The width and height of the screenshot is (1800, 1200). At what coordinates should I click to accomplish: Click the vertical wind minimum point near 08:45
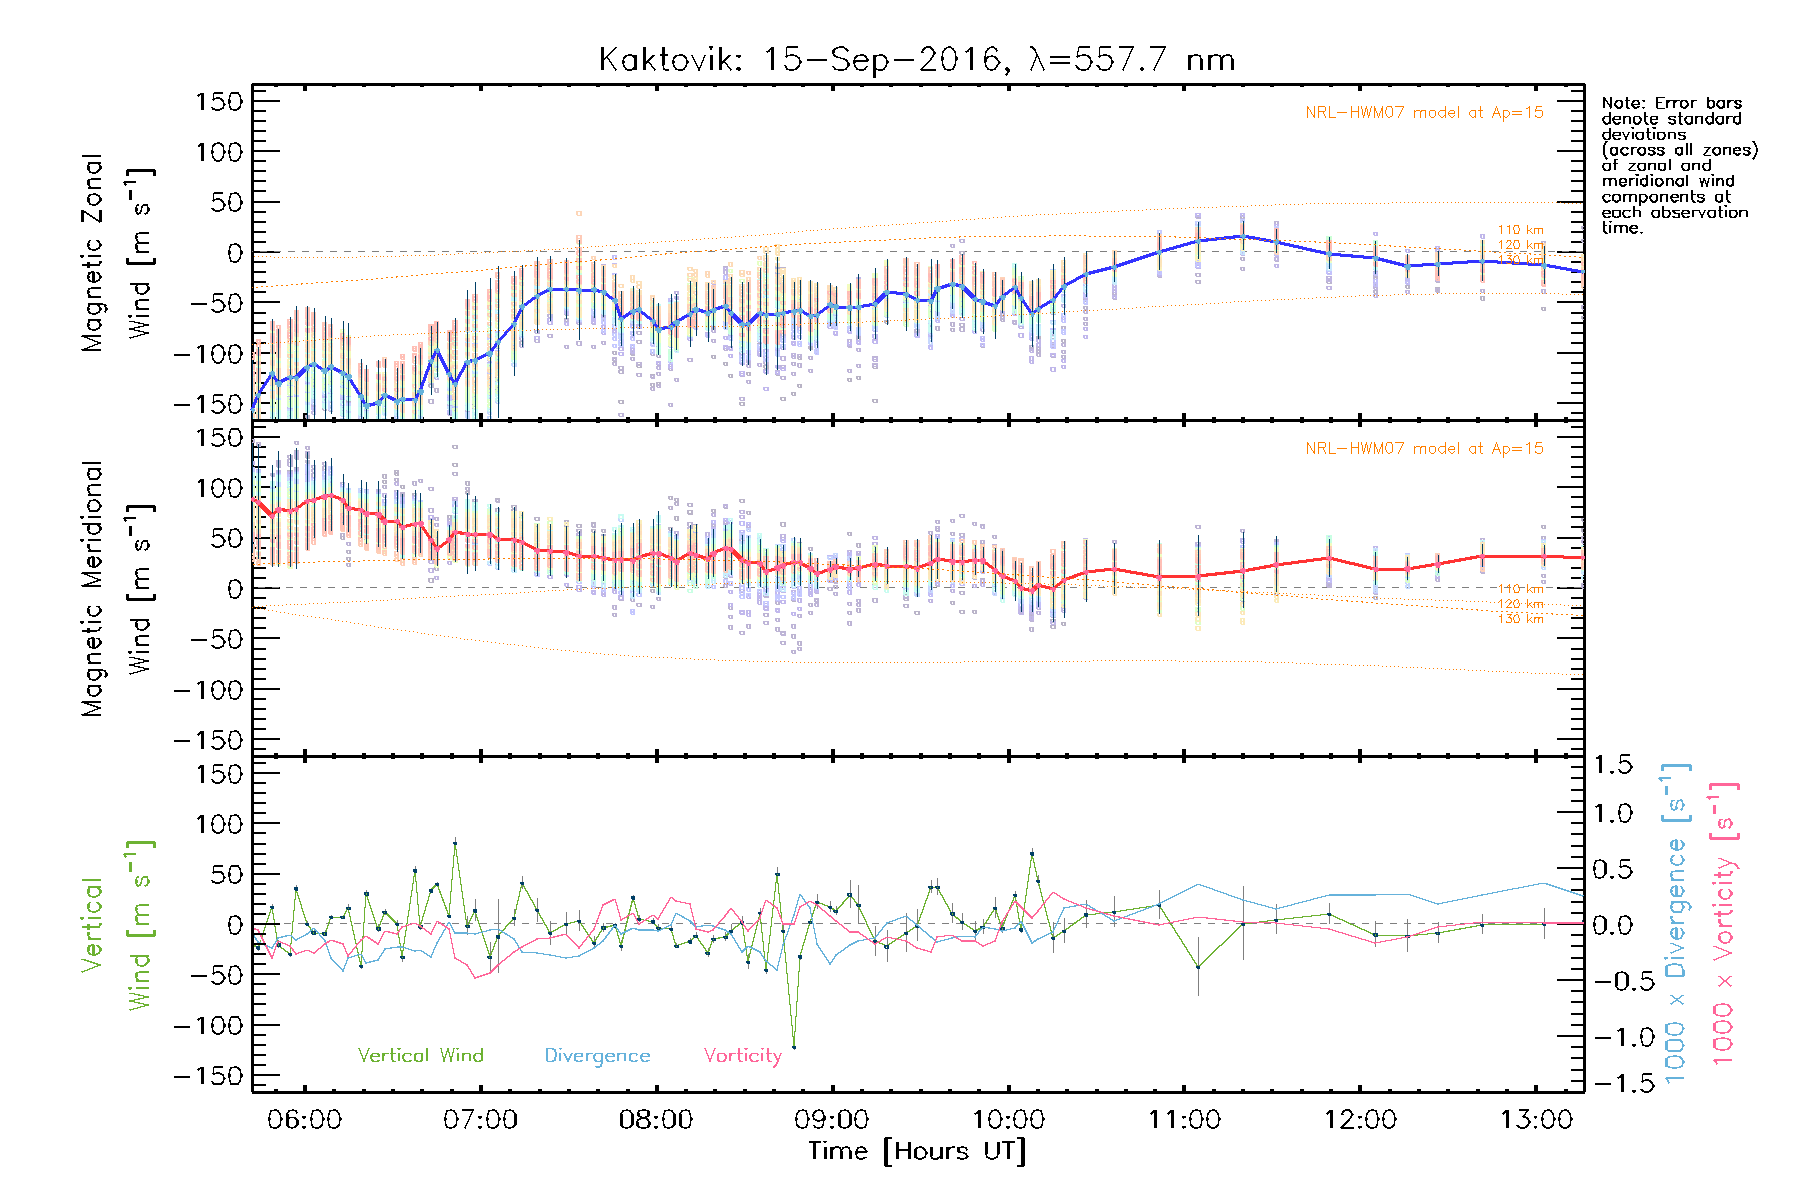[x=794, y=1047]
